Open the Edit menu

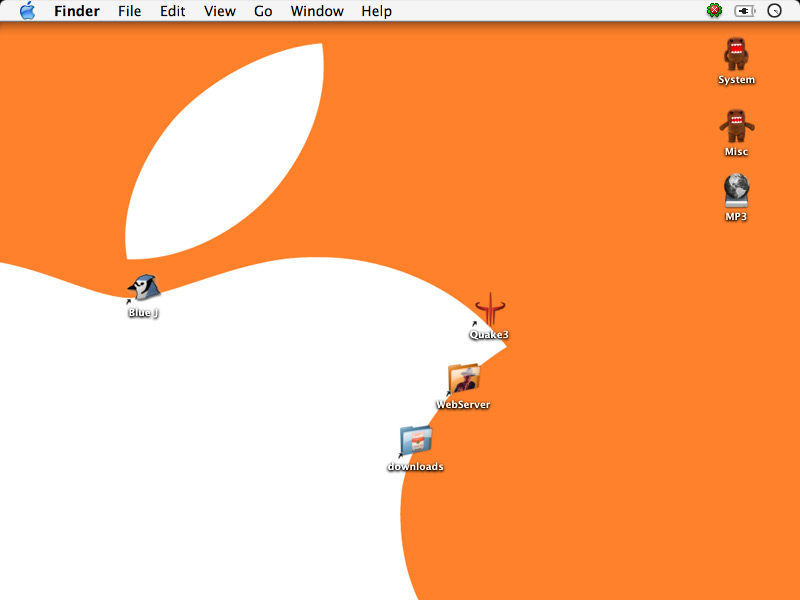point(172,11)
